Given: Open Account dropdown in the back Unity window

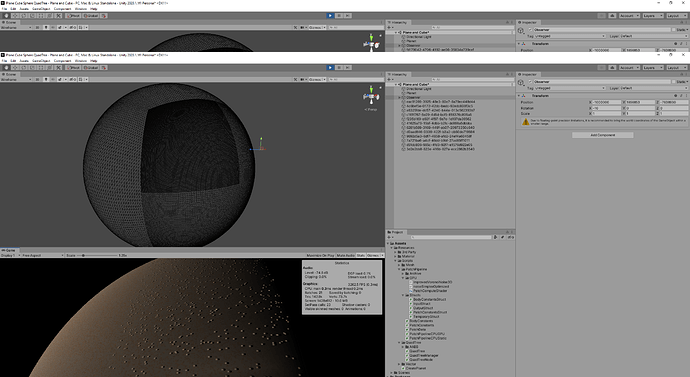Looking at the screenshot, I should pos(629,16).
